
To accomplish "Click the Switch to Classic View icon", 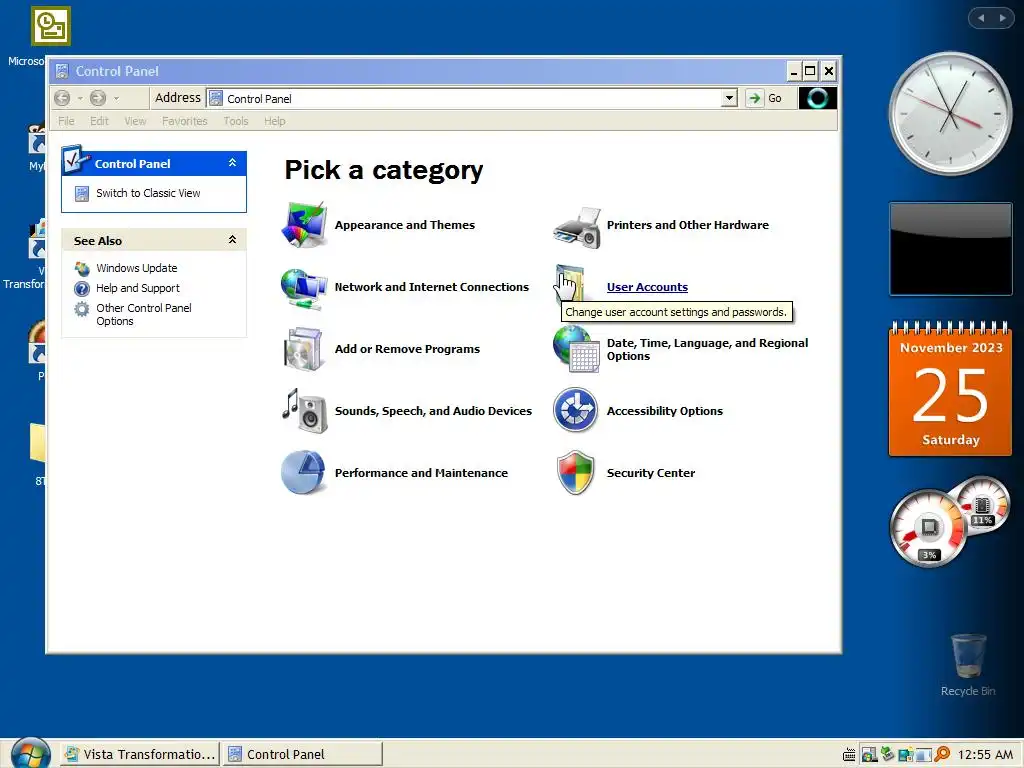I will click(x=82, y=193).
